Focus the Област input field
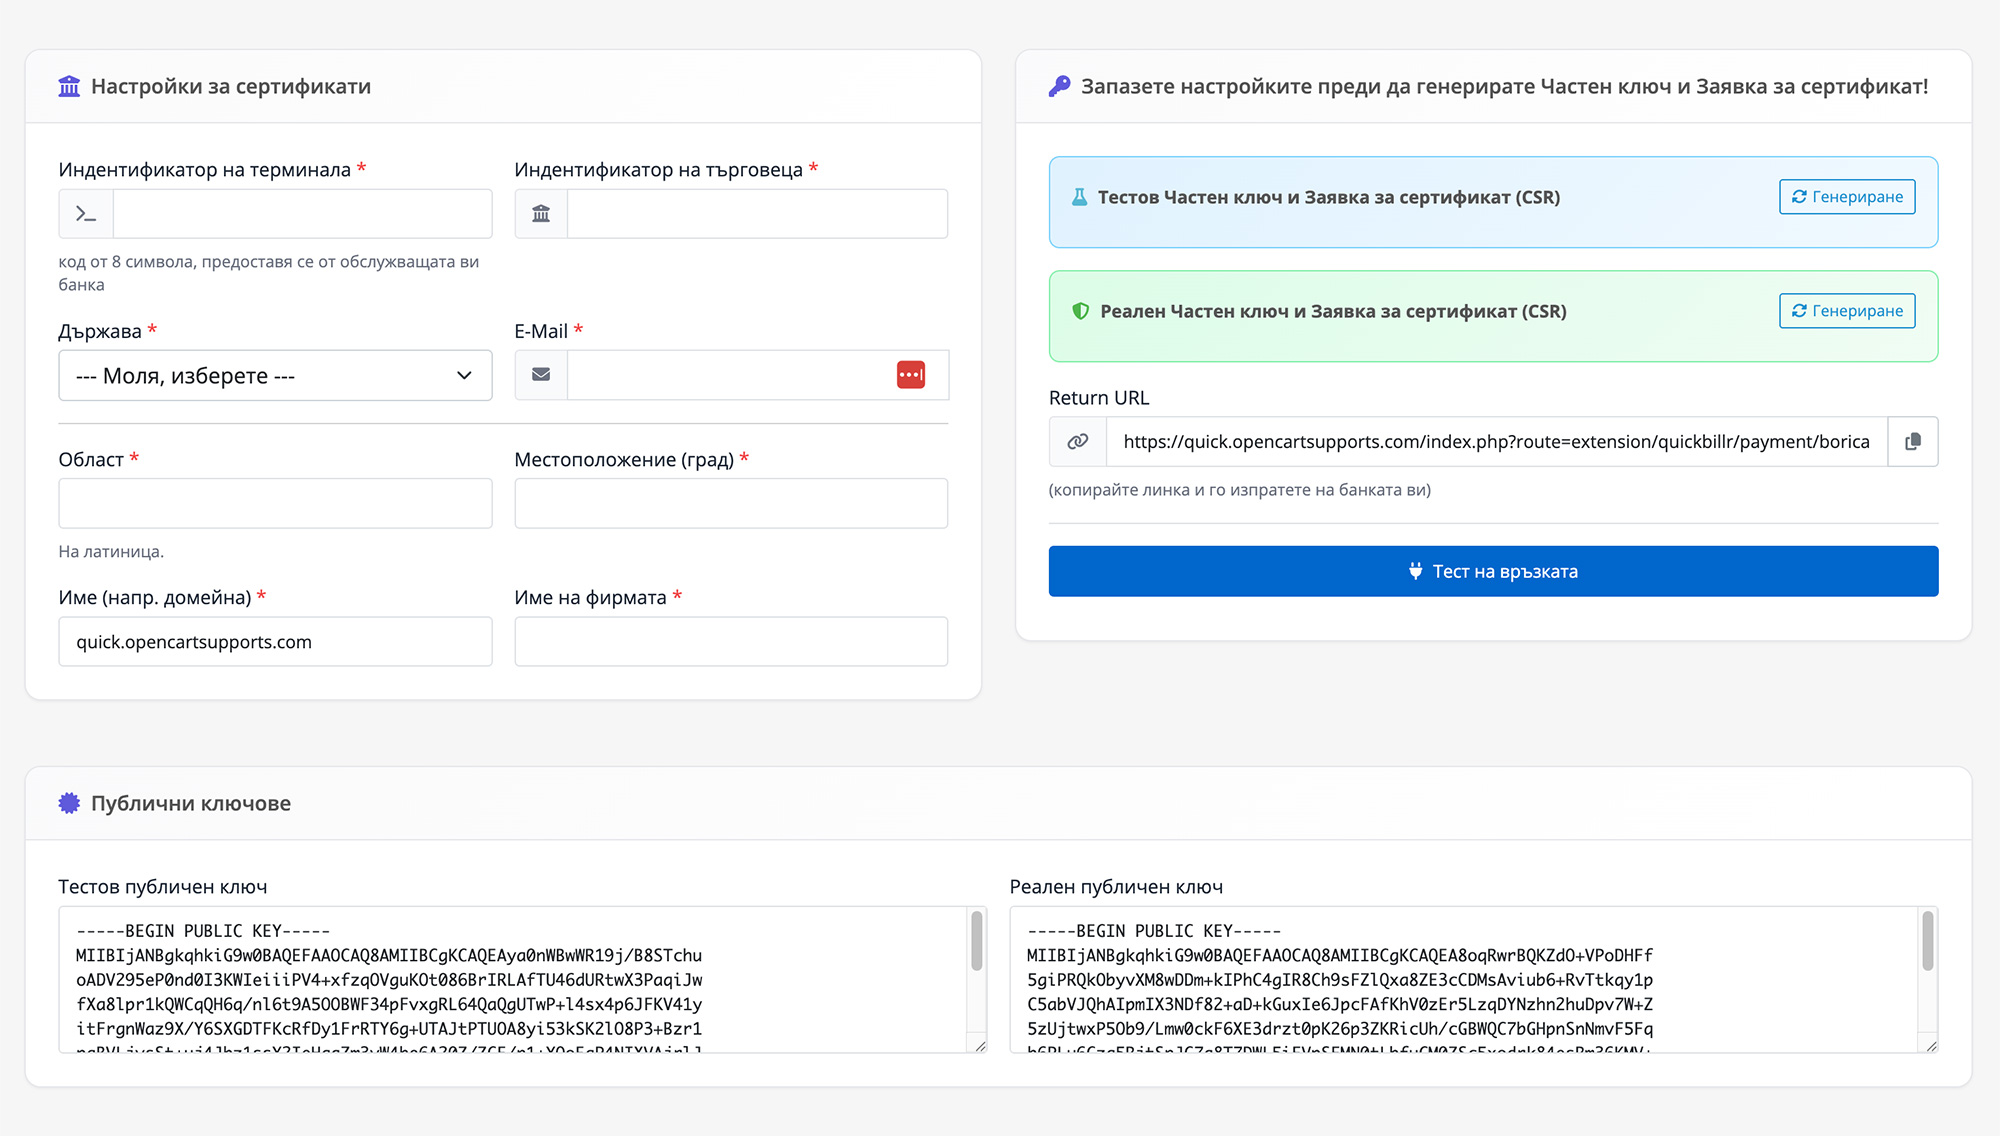Screen dimensions: 2000x1136 tap(275, 504)
